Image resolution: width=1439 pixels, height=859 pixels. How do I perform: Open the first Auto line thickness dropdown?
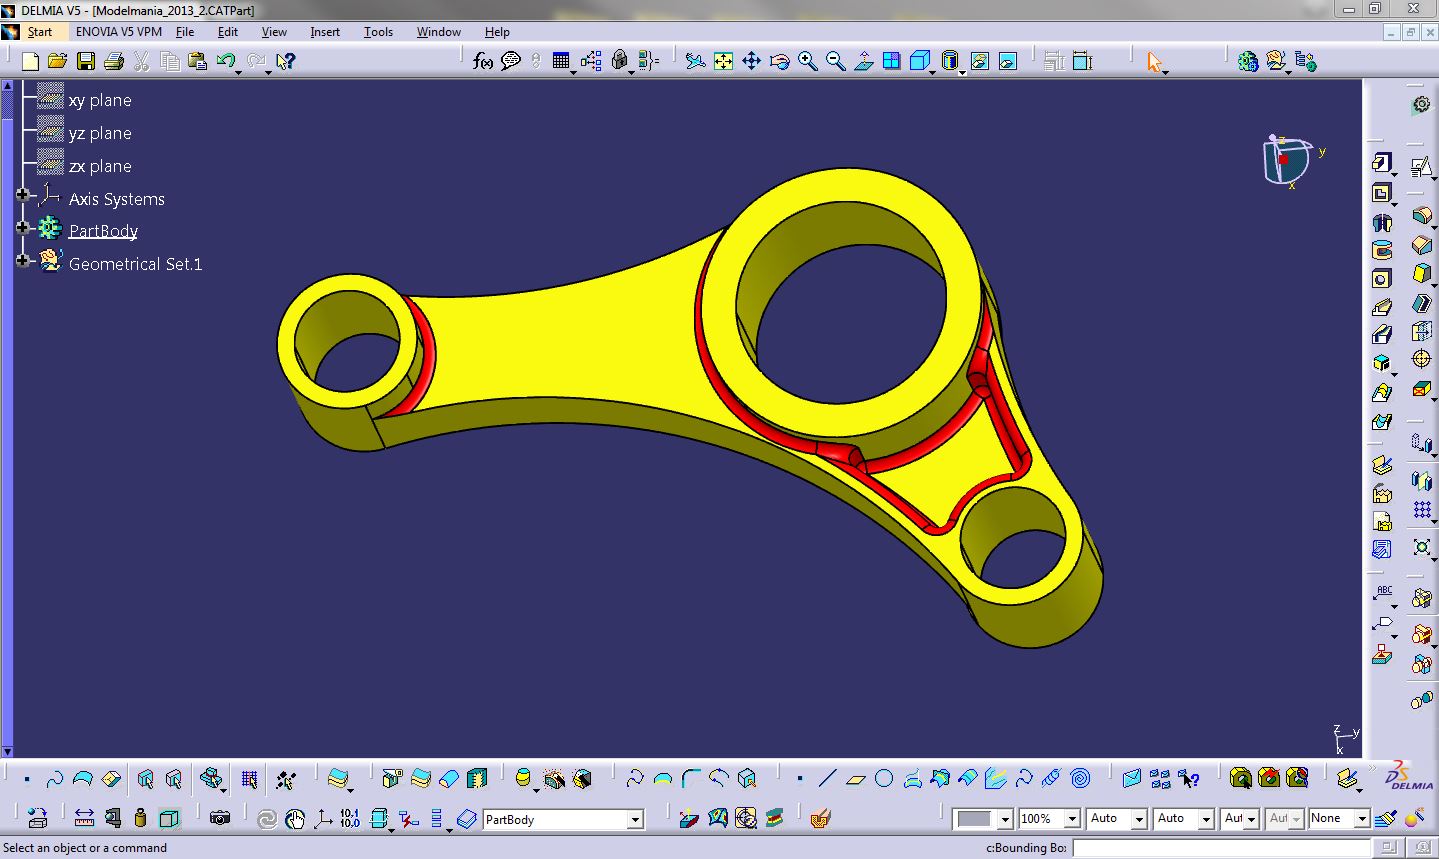(1139, 819)
